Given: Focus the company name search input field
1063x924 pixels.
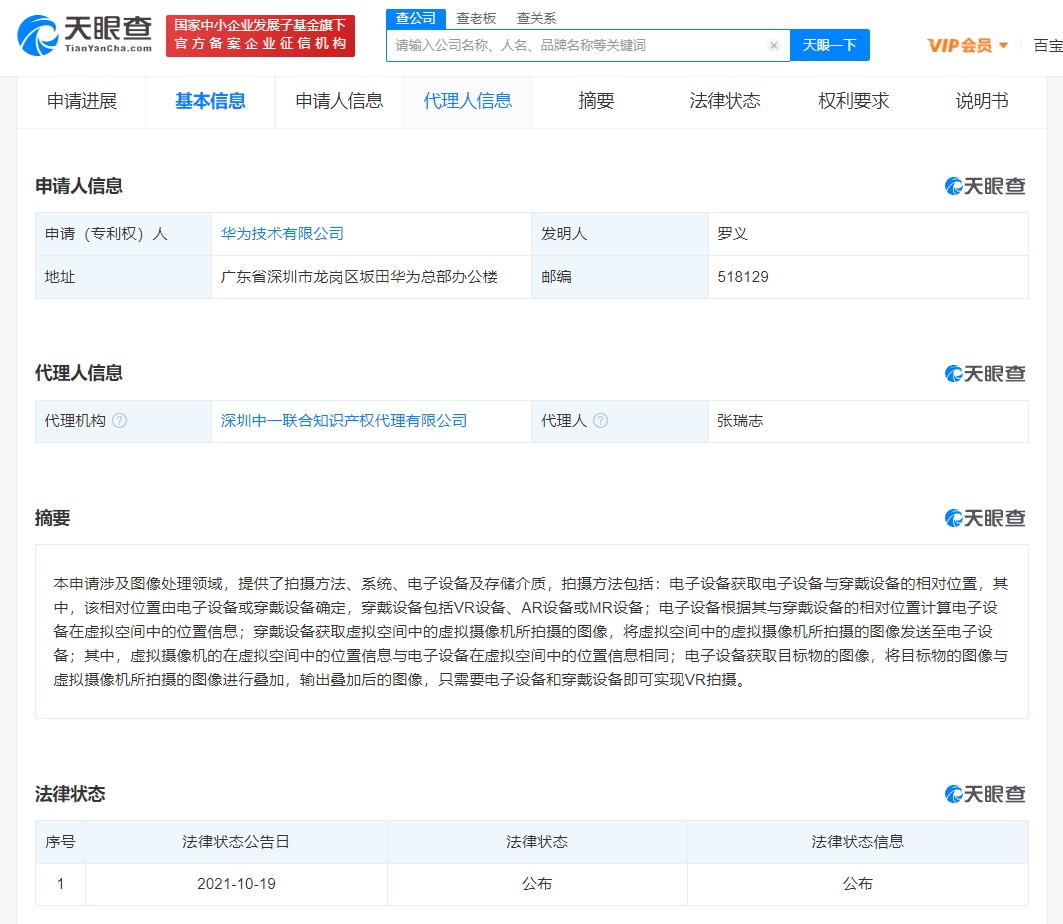Looking at the screenshot, I should pyautogui.click(x=575, y=45).
